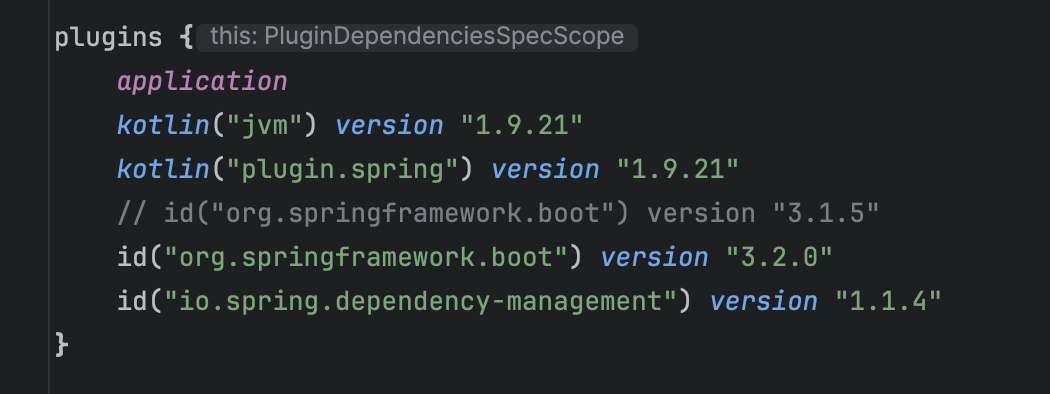Click the kotlin keyword before "jvm"
1050x394 pixels.
(x=163, y=125)
